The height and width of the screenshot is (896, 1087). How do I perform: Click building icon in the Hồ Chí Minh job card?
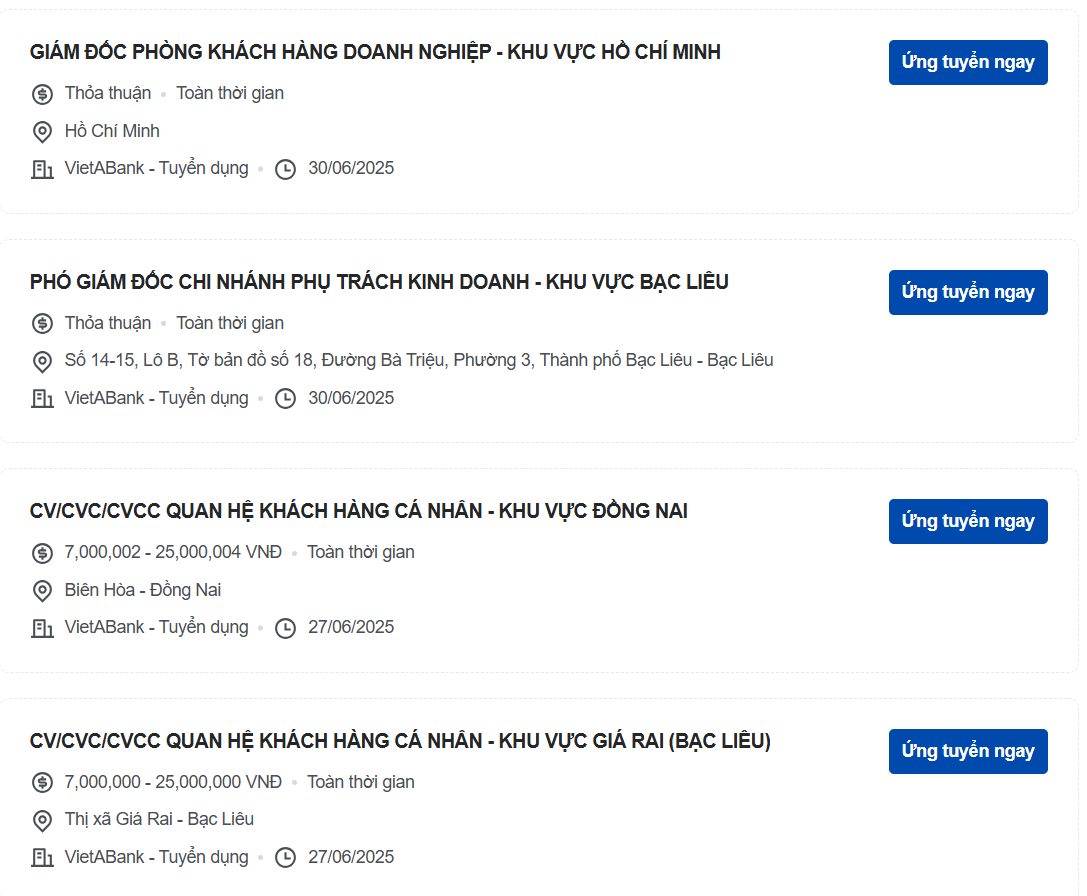tap(42, 169)
